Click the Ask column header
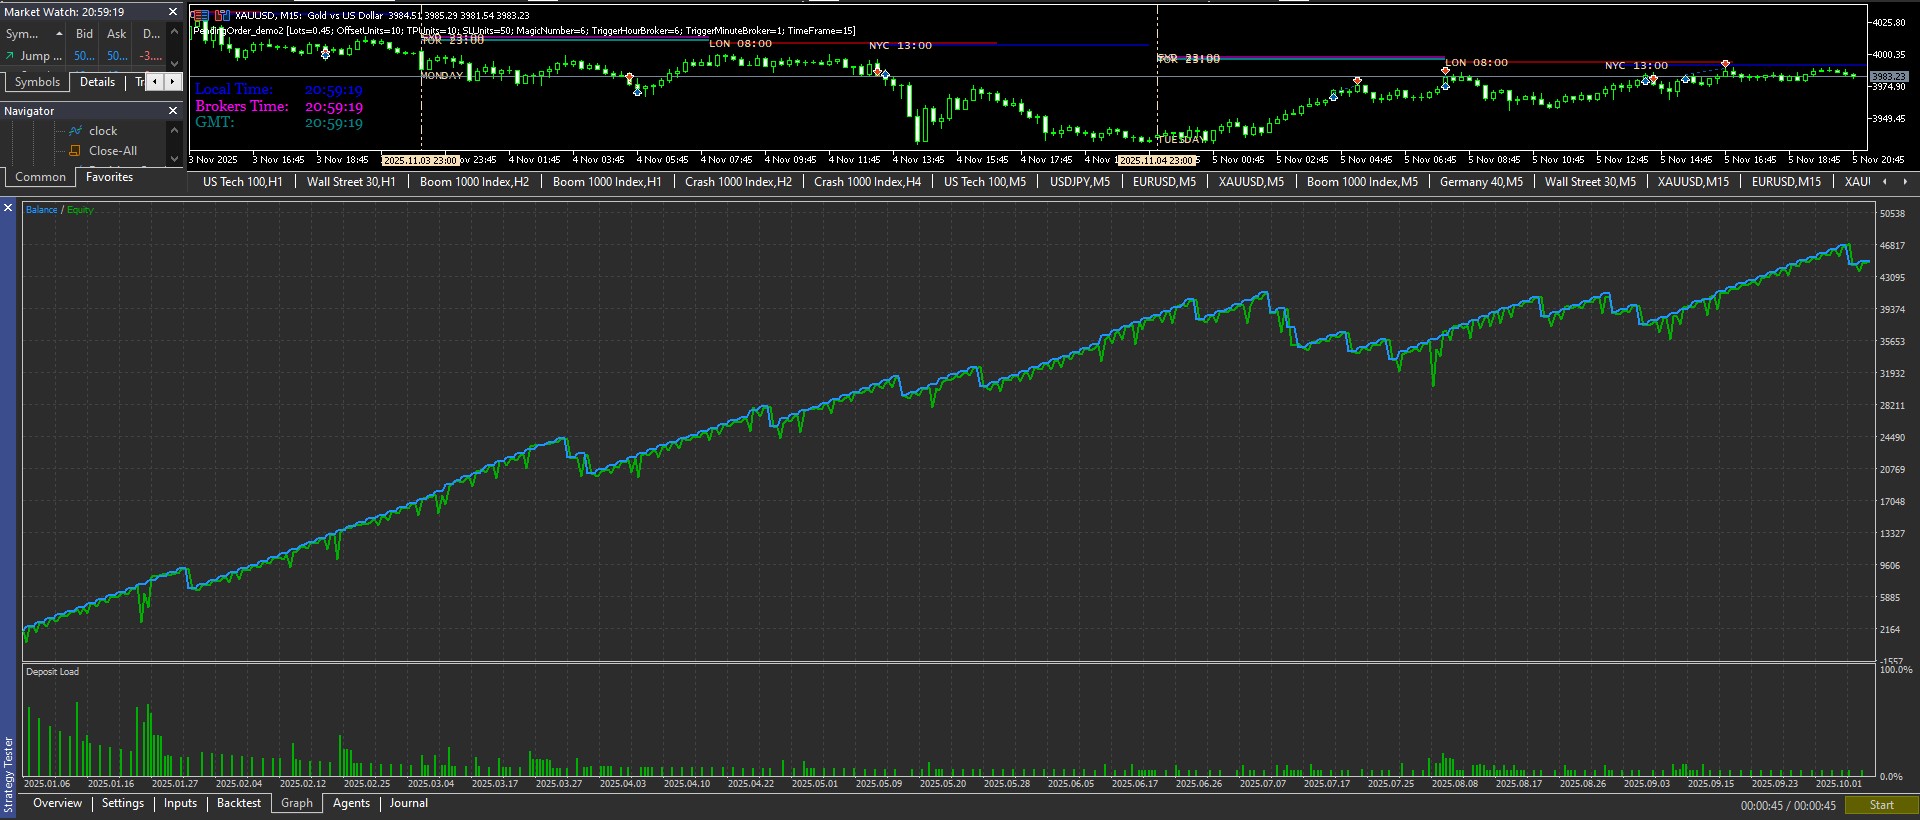Viewport: 1920px width, 820px height. pyautogui.click(x=117, y=34)
